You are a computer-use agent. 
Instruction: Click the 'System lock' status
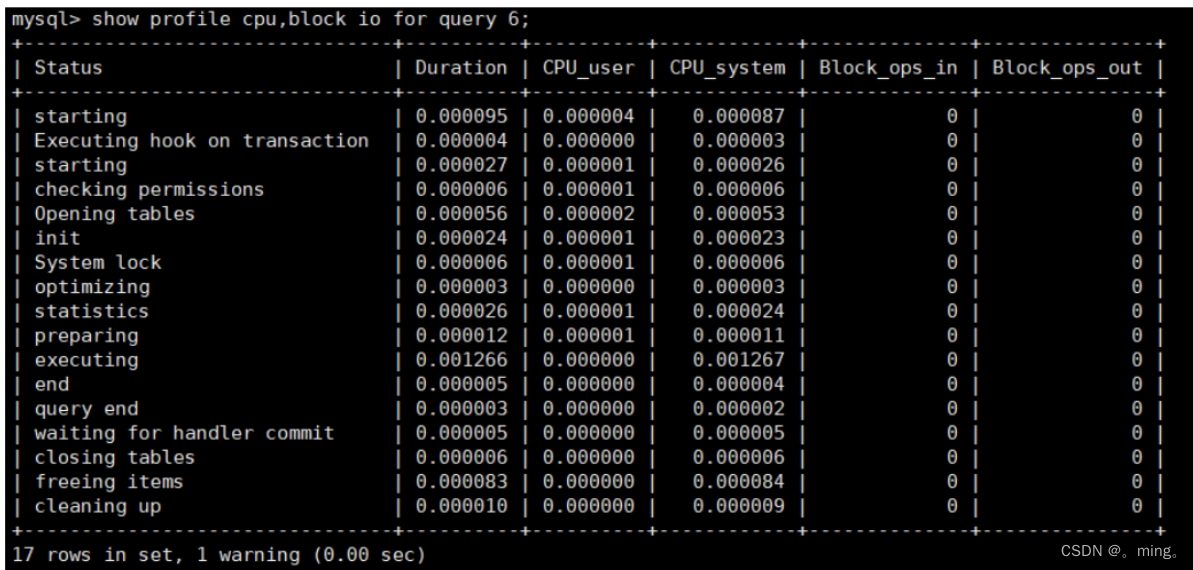pyautogui.click(x=97, y=263)
